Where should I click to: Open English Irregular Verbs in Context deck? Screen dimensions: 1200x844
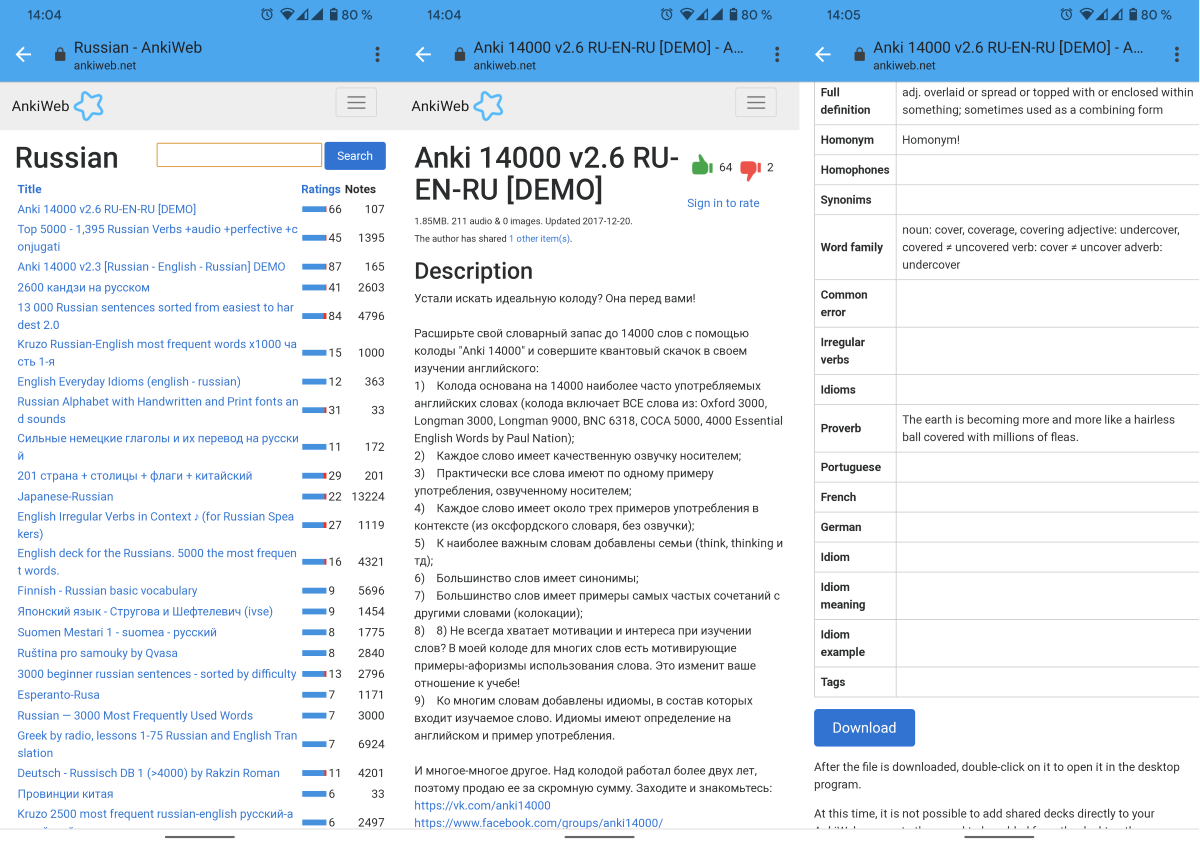[156, 525]
